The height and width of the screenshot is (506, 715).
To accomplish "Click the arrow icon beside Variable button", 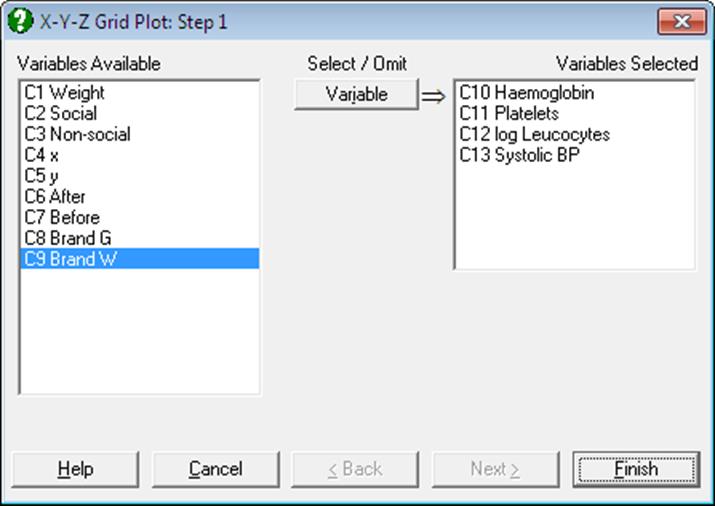I will point(433,96).
